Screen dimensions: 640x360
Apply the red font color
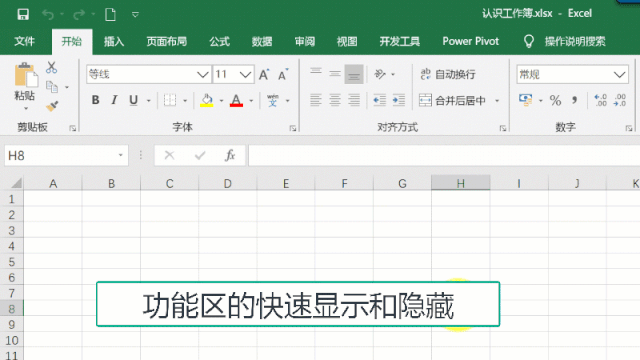pos(236,100)
